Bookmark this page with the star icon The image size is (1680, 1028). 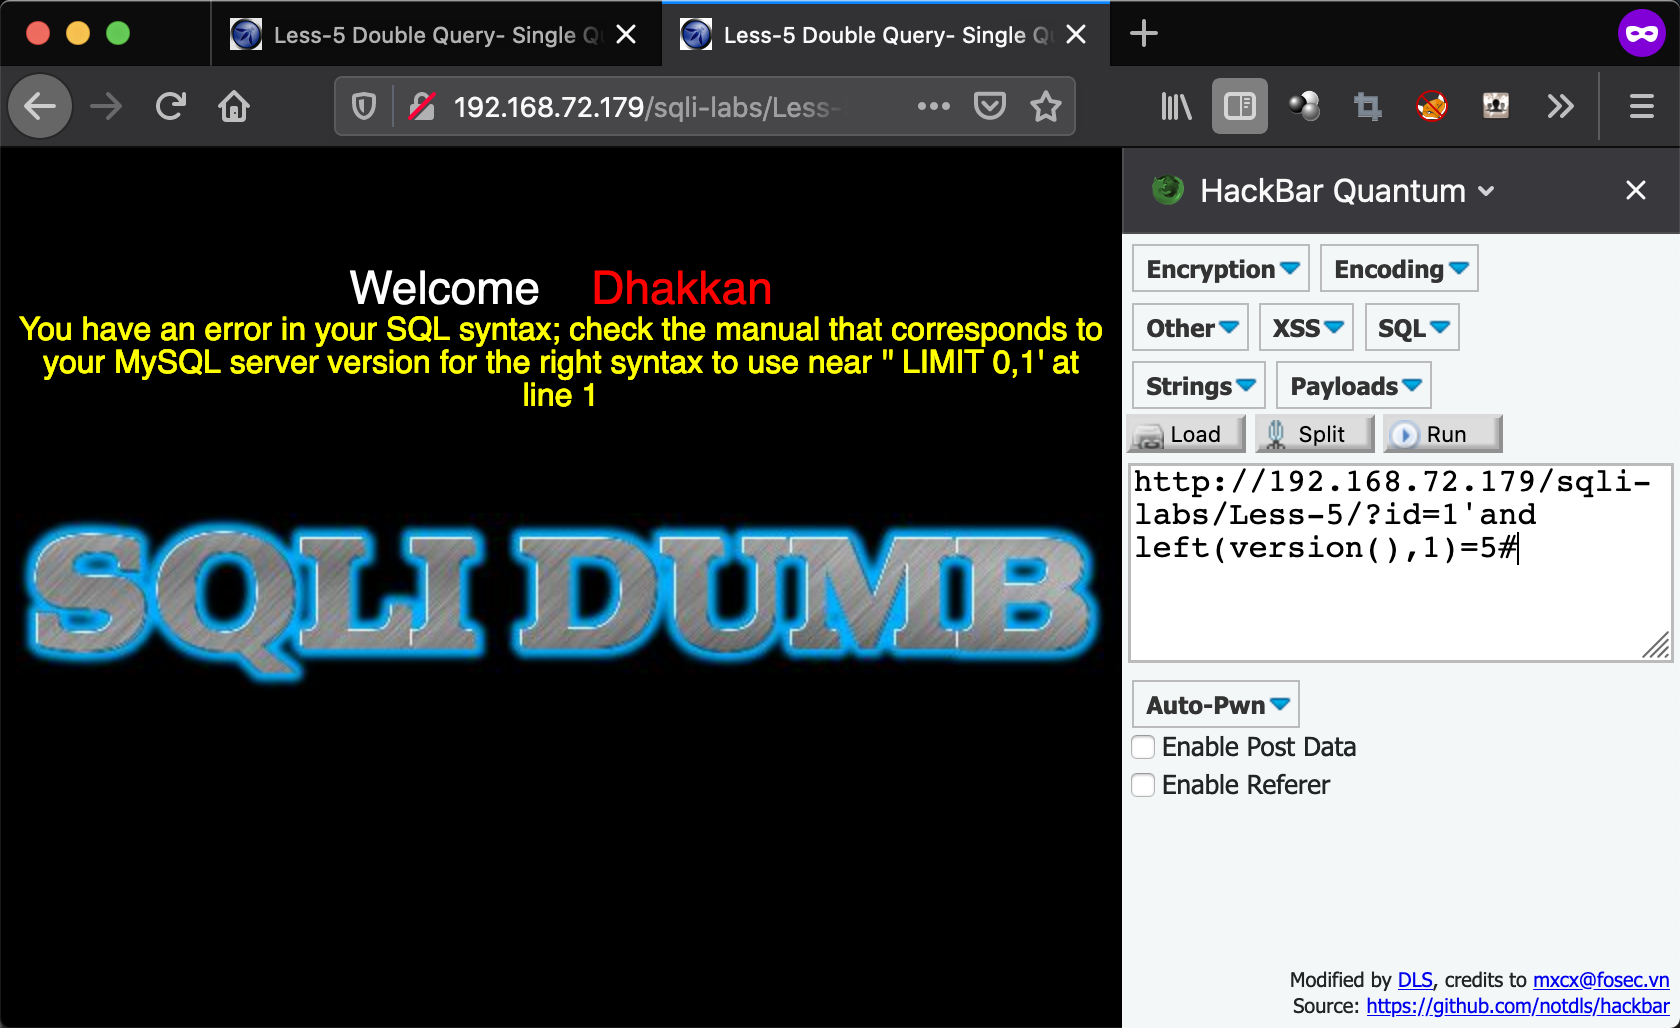coord(1045,106)
